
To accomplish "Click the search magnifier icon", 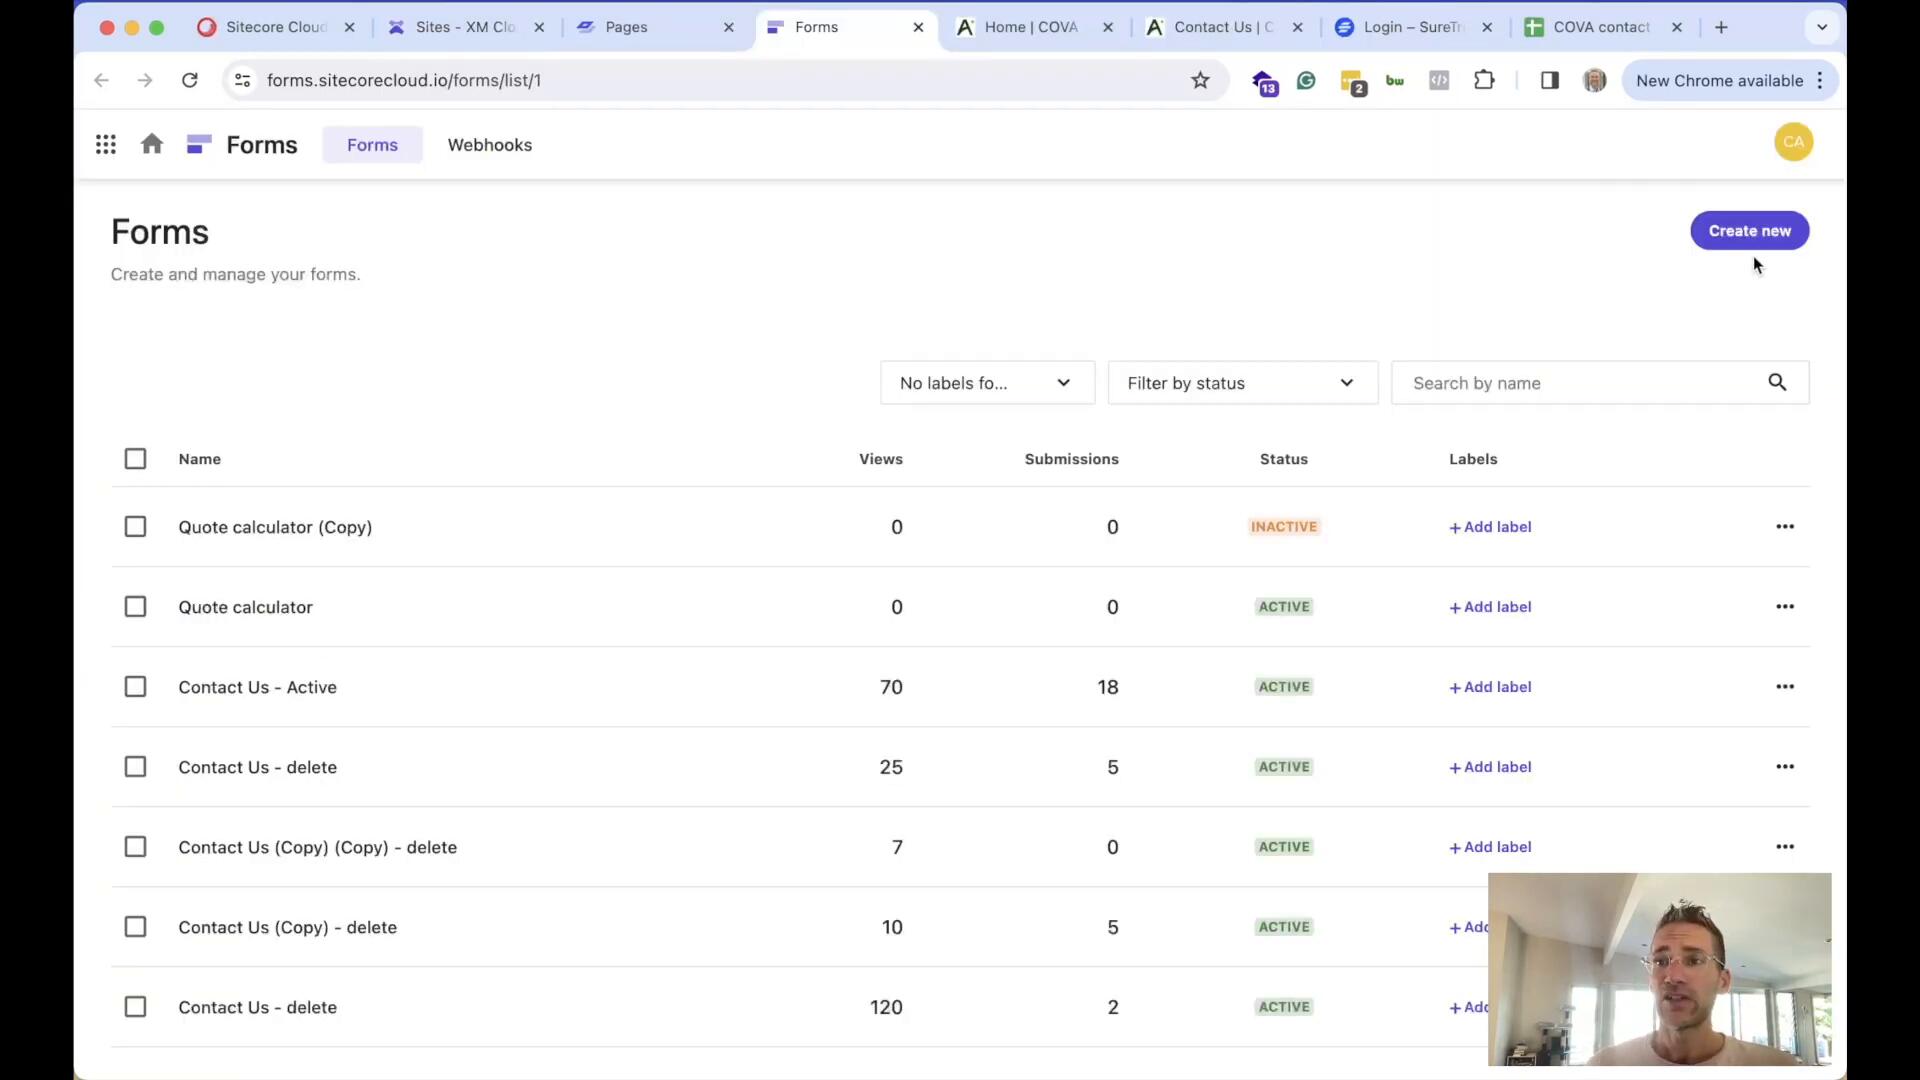I will click(1777, 383).
